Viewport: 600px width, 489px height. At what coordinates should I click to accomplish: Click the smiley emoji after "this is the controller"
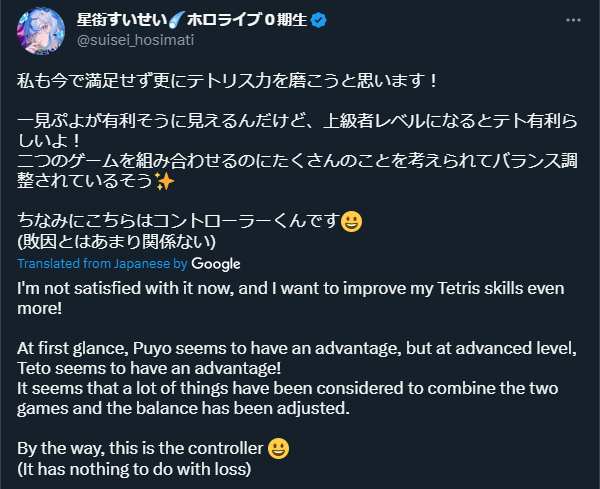(x=278, y=448)
